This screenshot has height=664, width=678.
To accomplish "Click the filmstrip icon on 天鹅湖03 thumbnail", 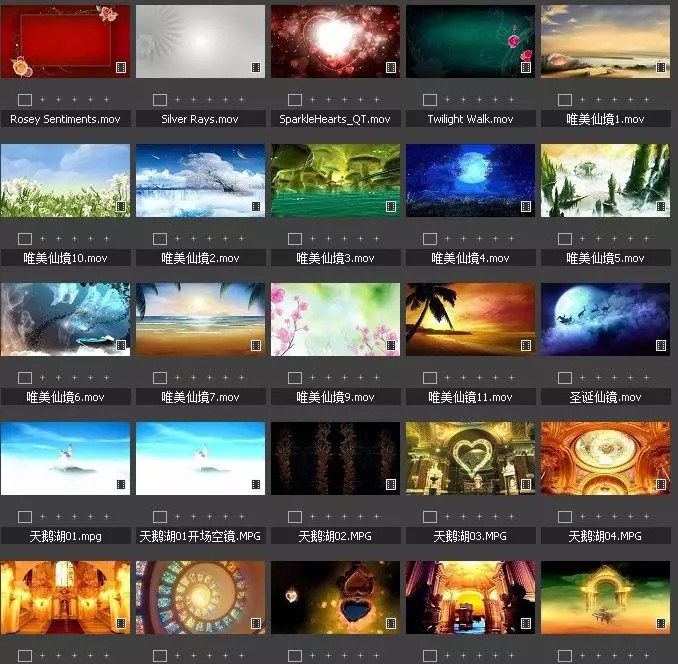I will [x=526, y=484].
